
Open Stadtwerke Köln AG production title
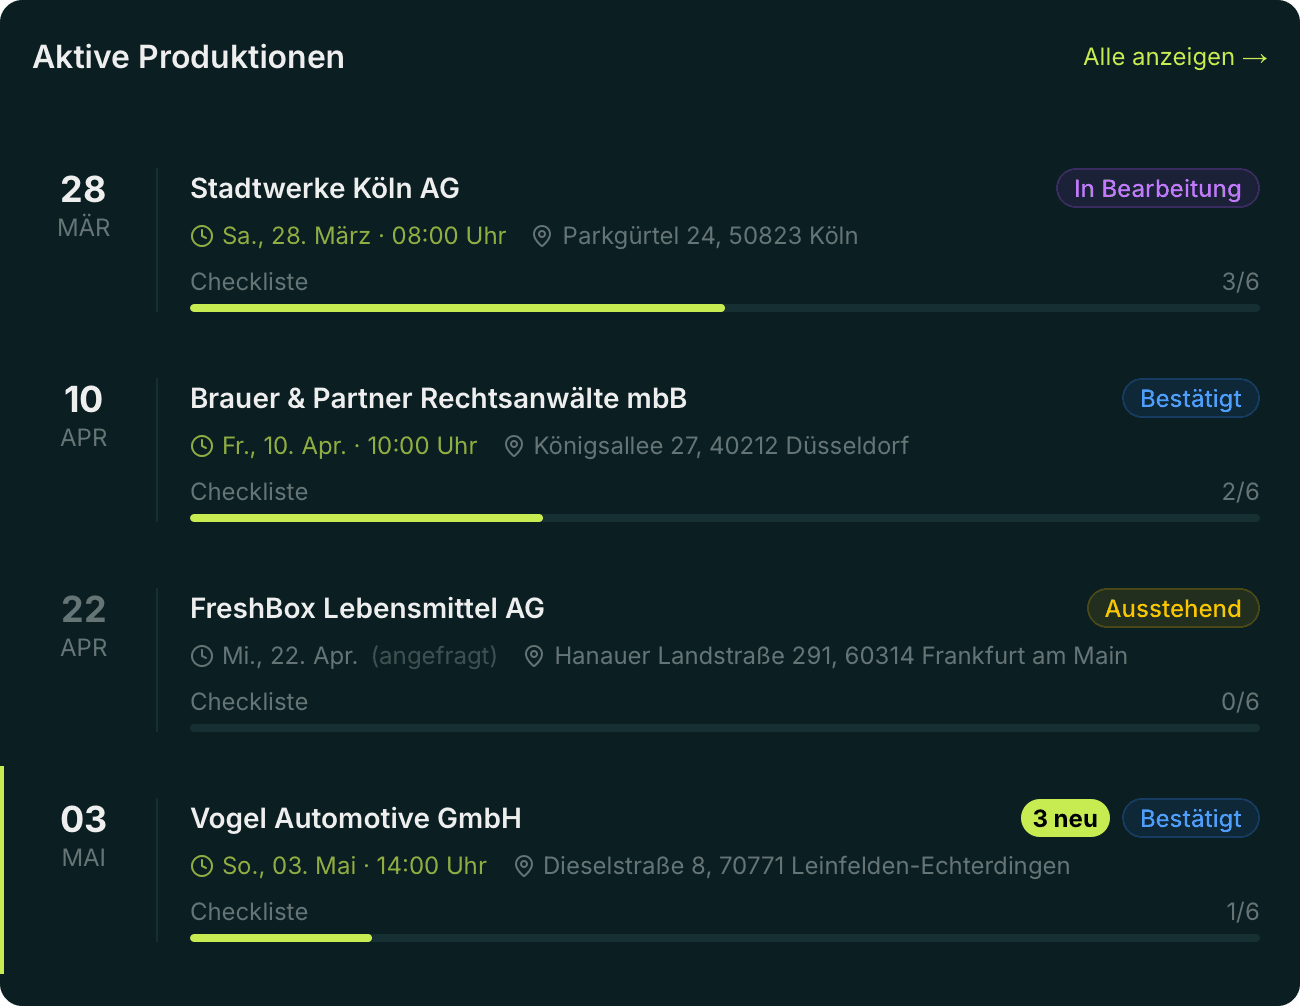click(x=325, y=189)
